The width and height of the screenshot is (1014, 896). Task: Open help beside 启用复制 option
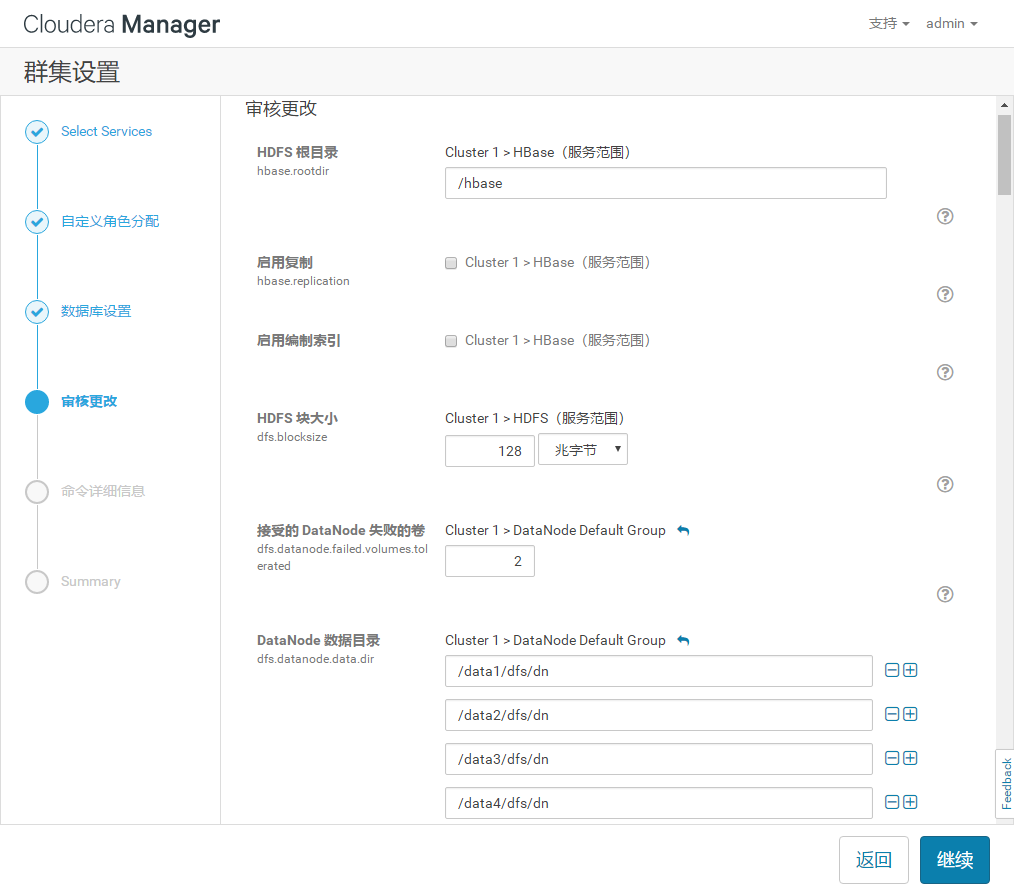point(944,294)
